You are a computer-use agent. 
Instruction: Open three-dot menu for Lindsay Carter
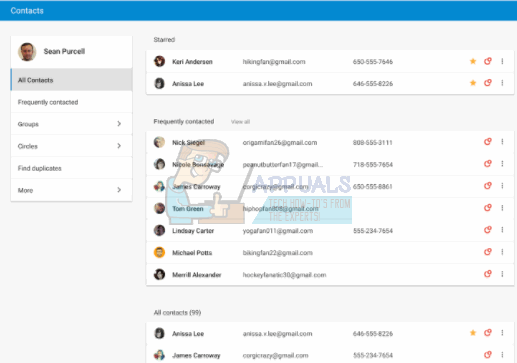(502, 230)
